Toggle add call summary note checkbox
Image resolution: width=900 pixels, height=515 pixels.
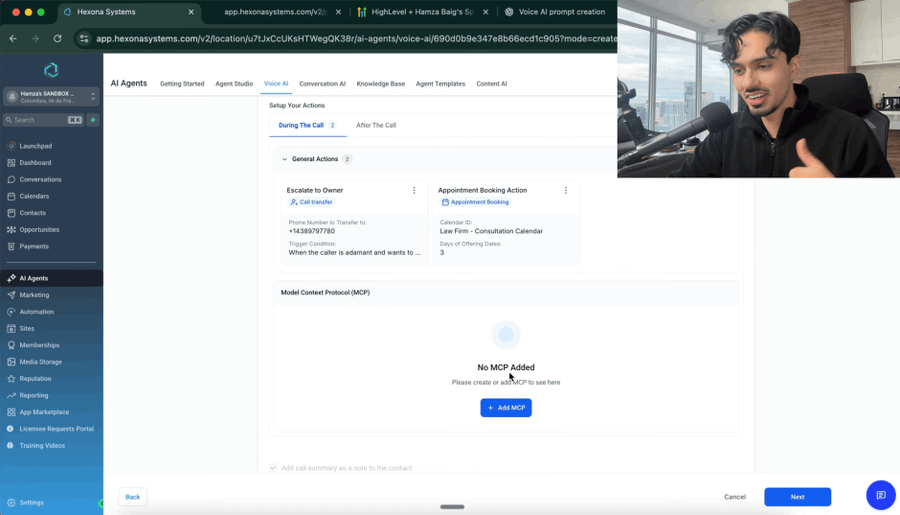273,468
